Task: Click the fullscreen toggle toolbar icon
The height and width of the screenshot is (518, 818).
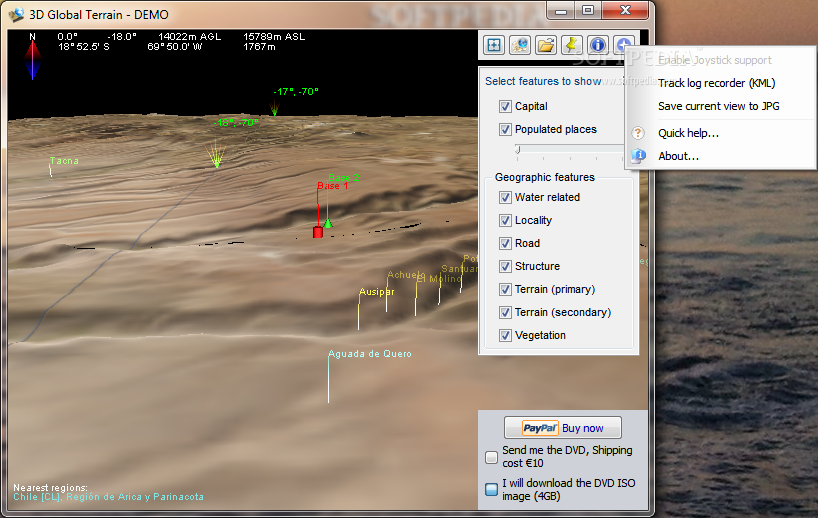Action: tap(494, 45)
